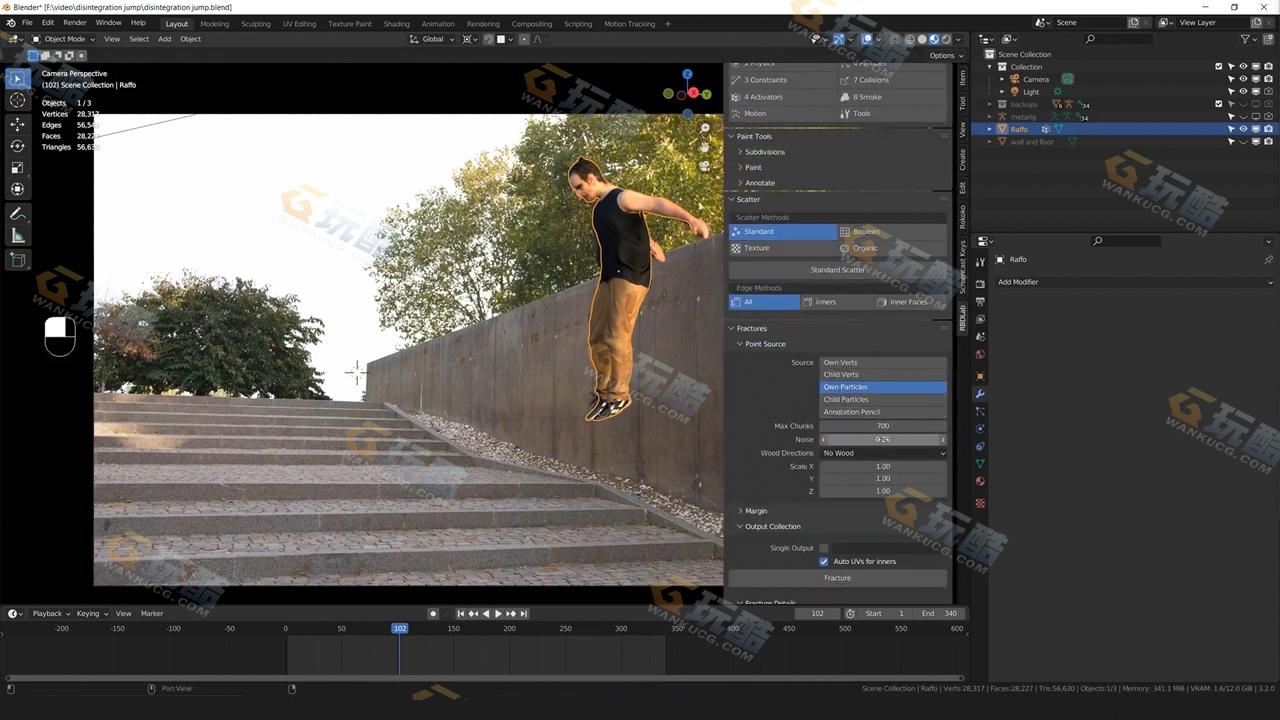Switch to the Shading workspace tab
This screenshot has width=1280, height=720.
point(396,24)
